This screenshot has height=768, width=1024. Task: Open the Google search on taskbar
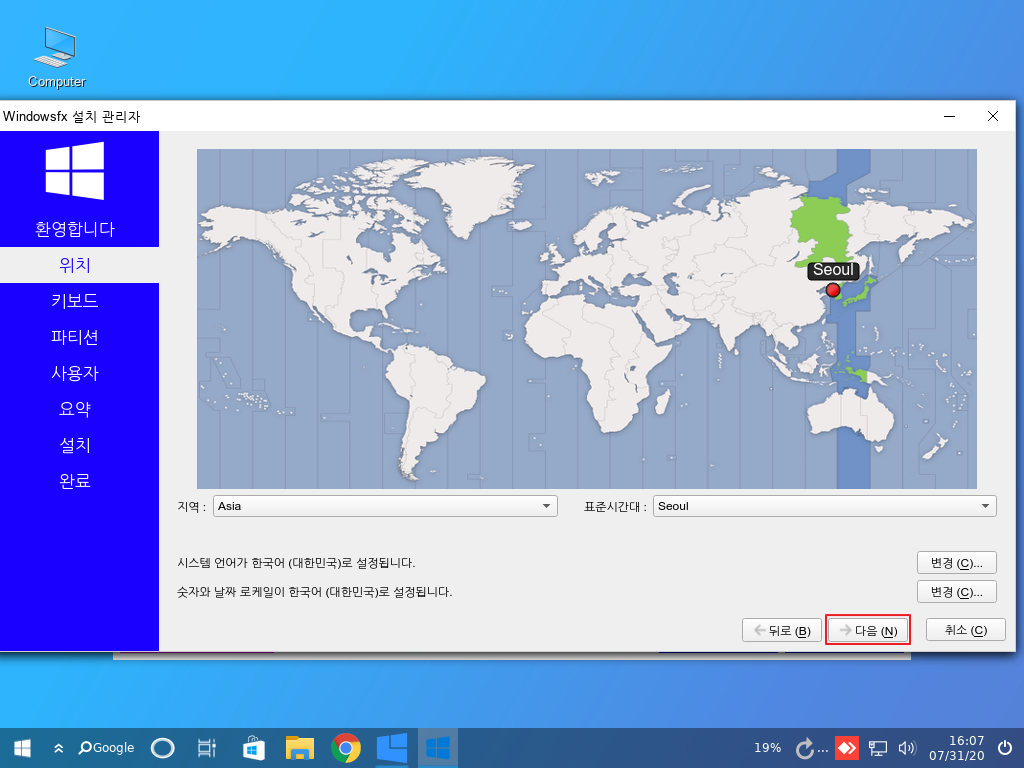pos(106,748)
